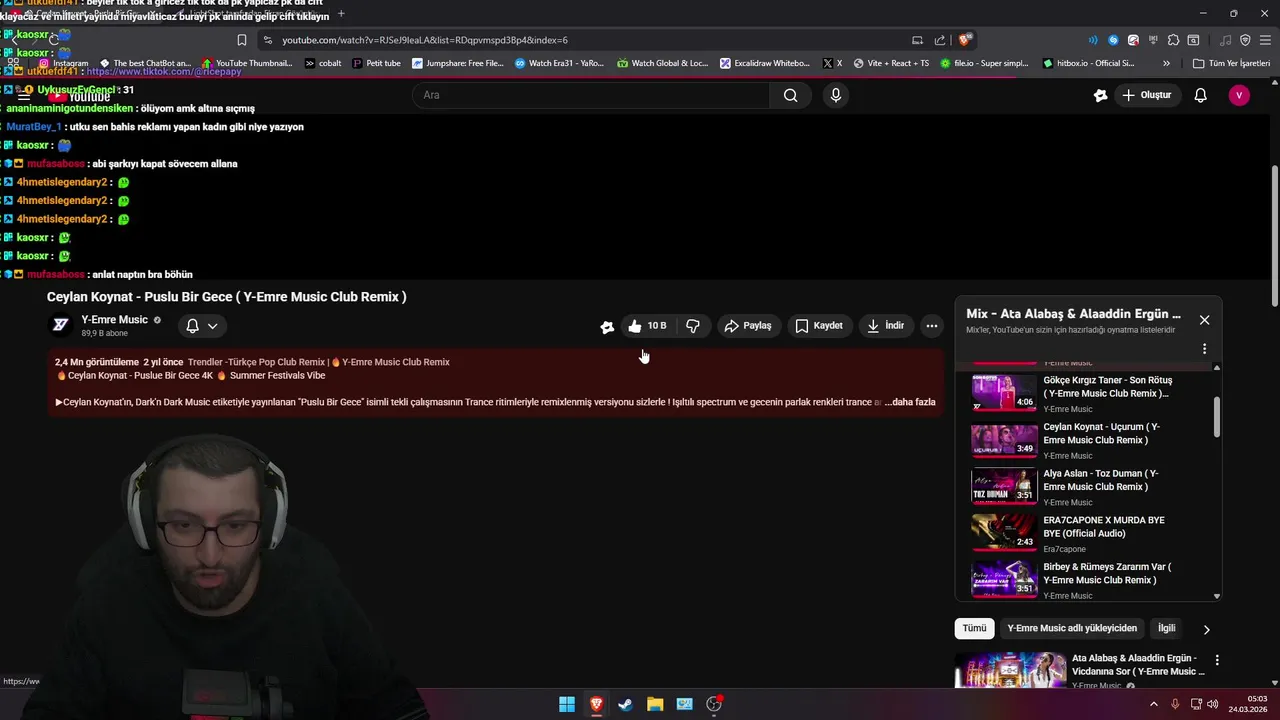This screenshot has height=720, width=1280.
Task: Open Y-Emre Music channel page
Action: point(114,320)
